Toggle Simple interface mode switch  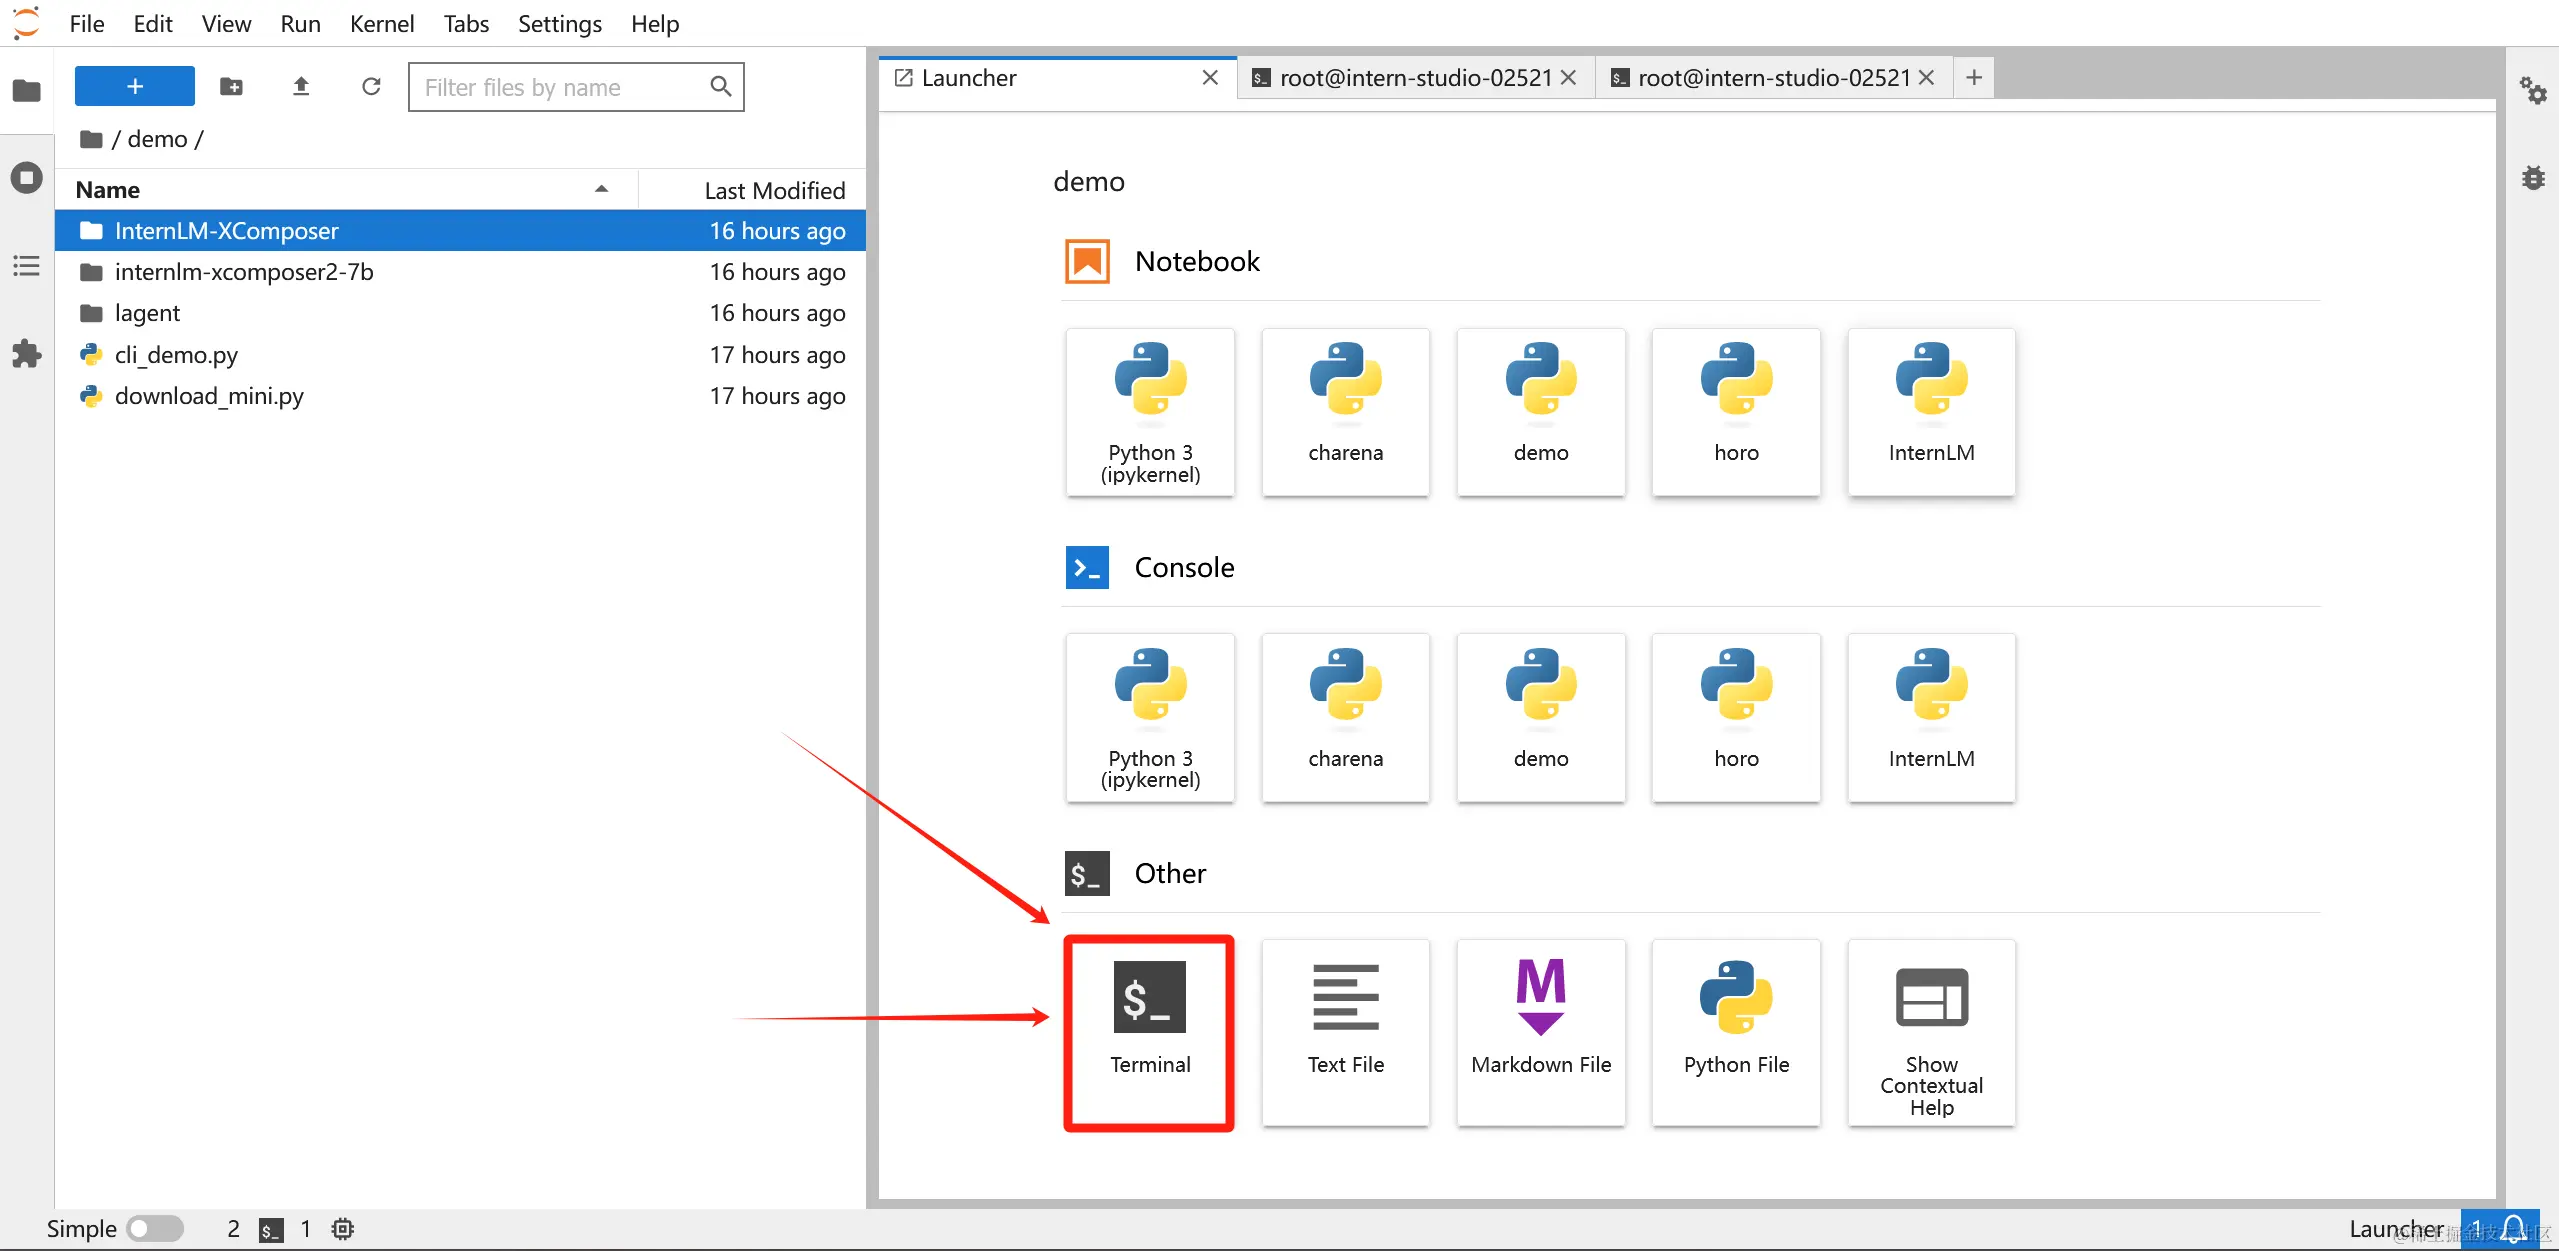[155, 1228]
